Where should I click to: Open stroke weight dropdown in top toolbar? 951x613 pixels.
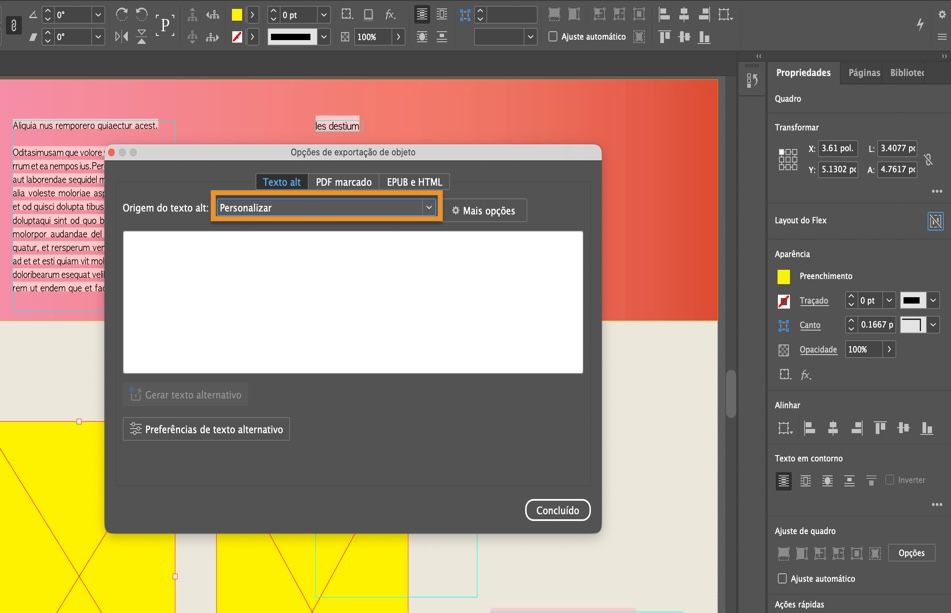coord(324,14)
